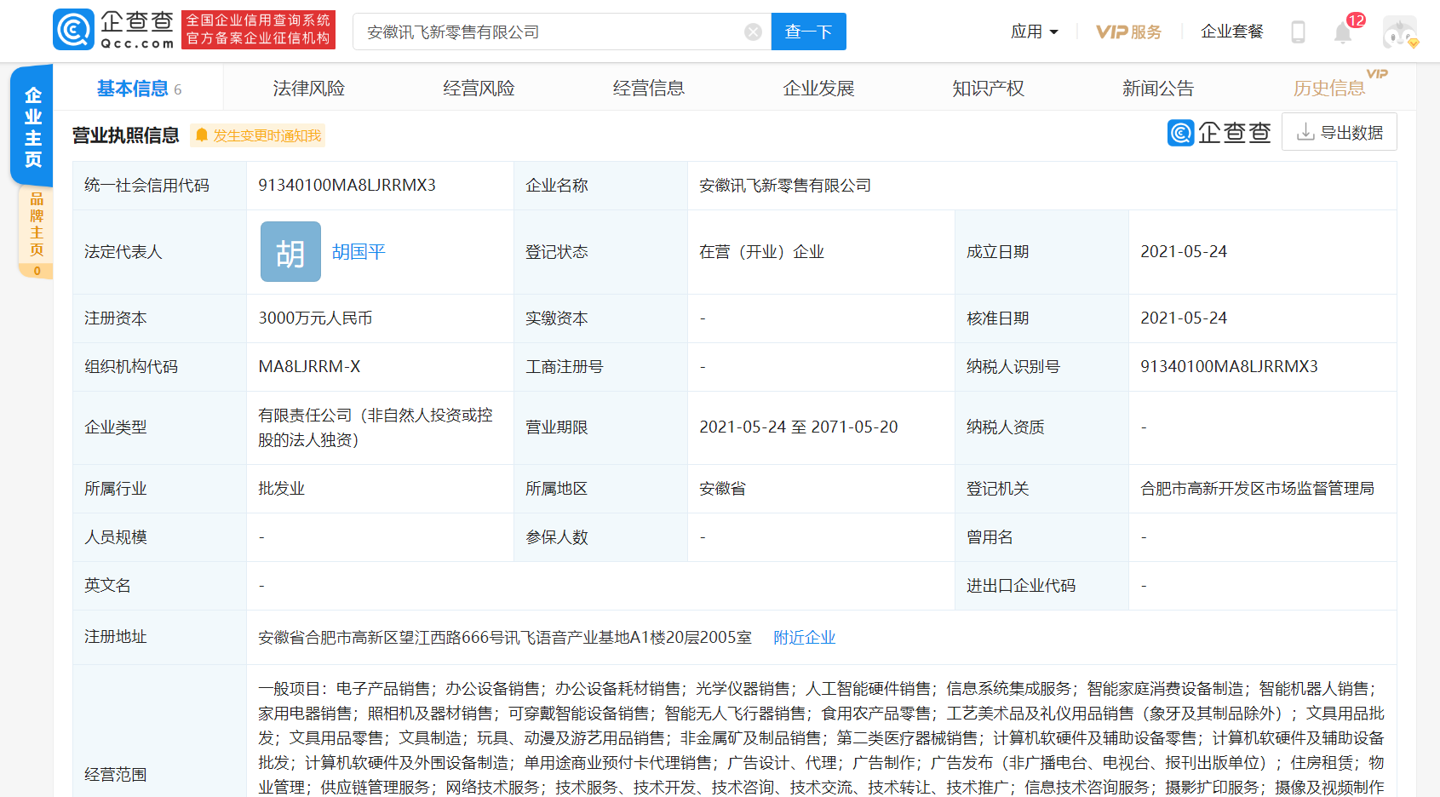
Task: Click the 查一下 search button
Action: 808,31
